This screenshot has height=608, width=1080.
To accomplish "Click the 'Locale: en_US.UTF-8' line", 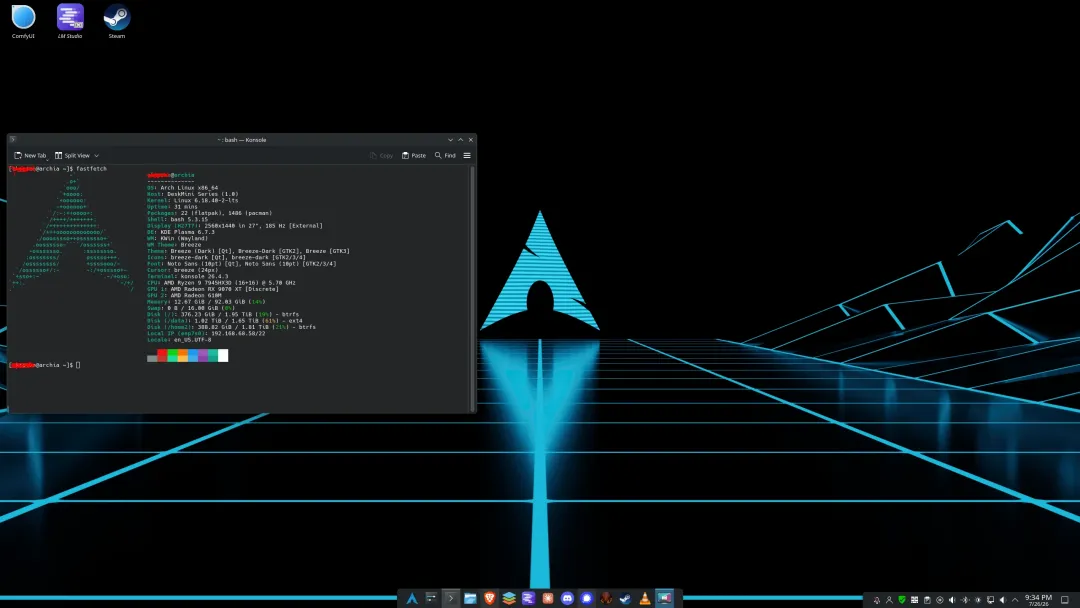I will click(179, 339).
